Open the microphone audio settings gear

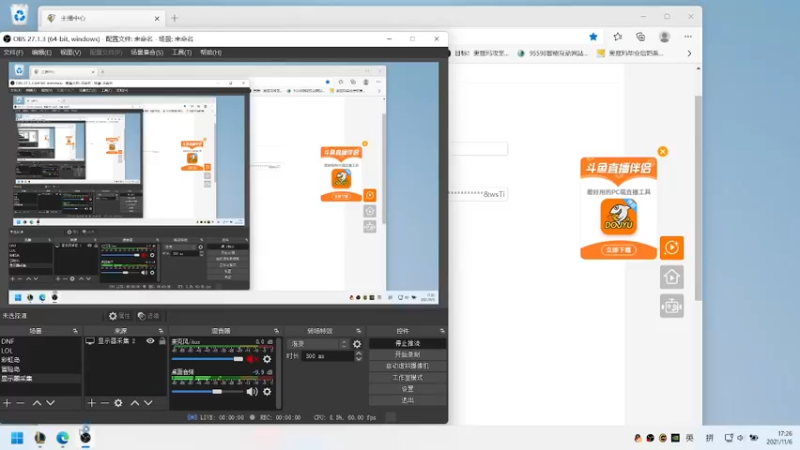coord(267,359)
